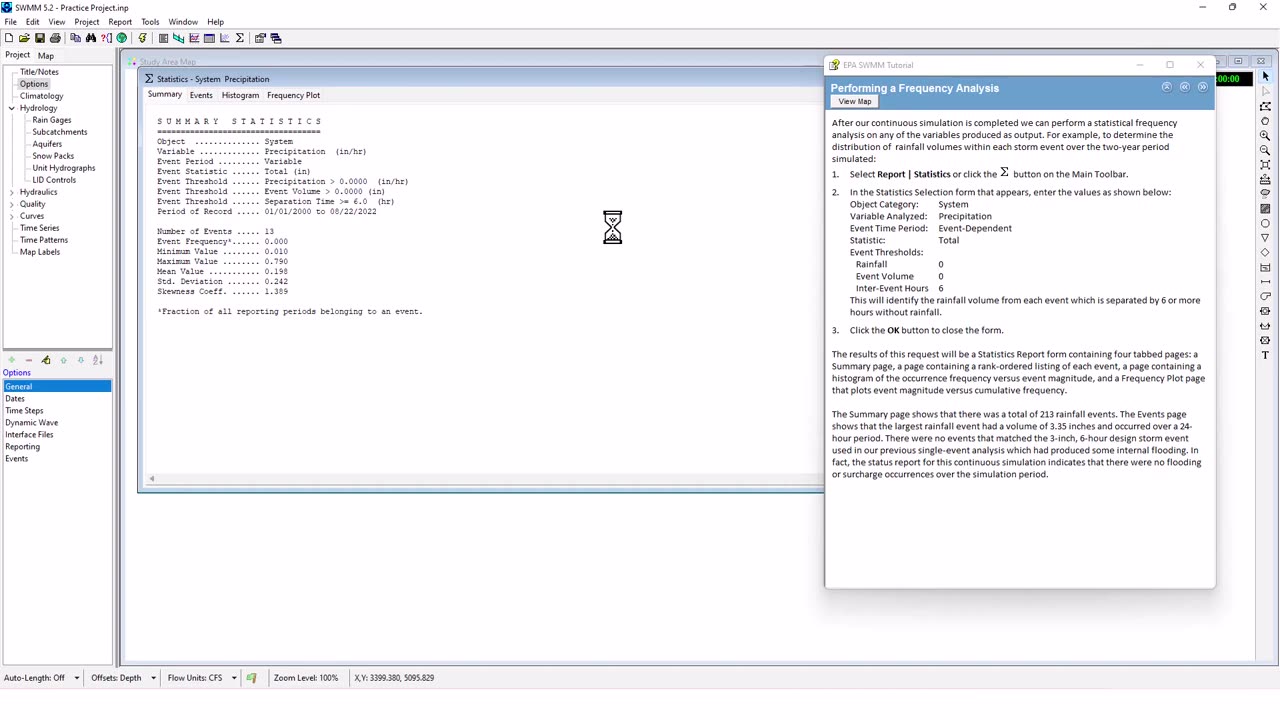The height and width of the screenshot is (720, 1280).
Task: Select the Add Junction node tool
Action: (x=1264, y=223)
